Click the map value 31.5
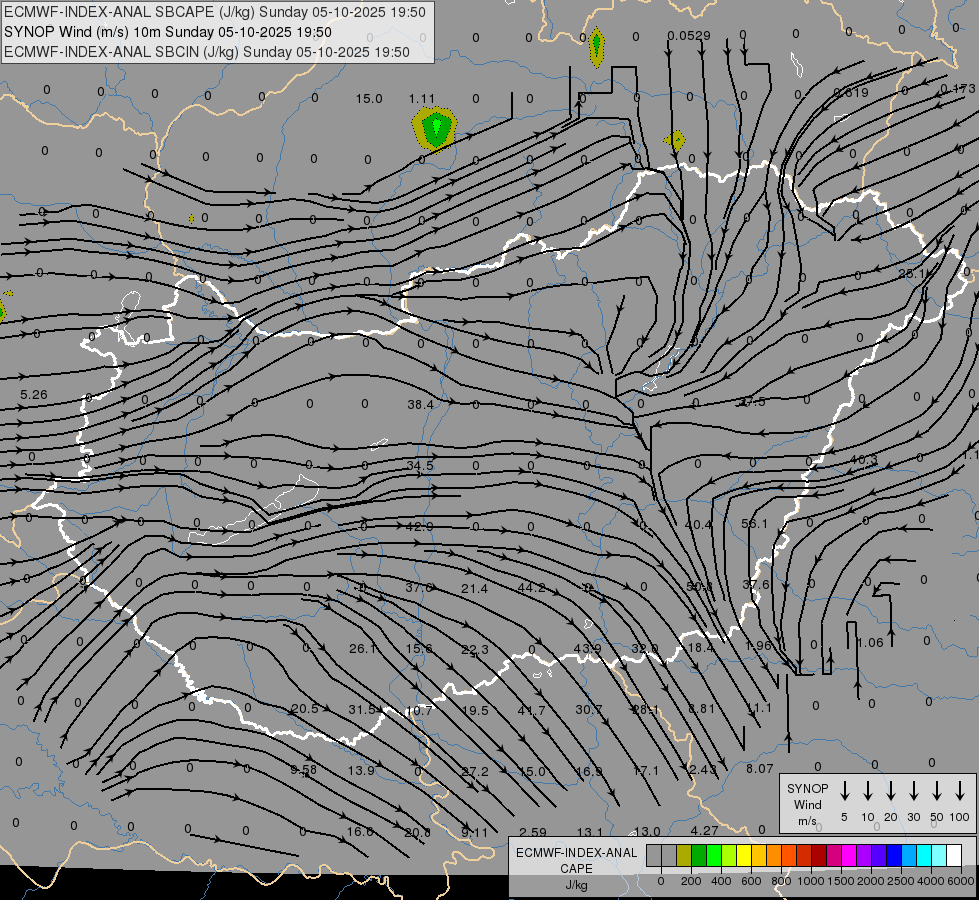 click(x=362, y=710)
